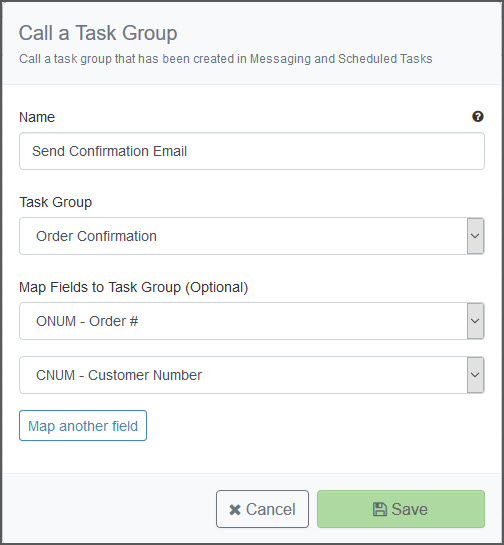Screen dimensions: 504x545
Task: Click the Task Group dropdown chevron arrow
Action: [x=475, y=236]
